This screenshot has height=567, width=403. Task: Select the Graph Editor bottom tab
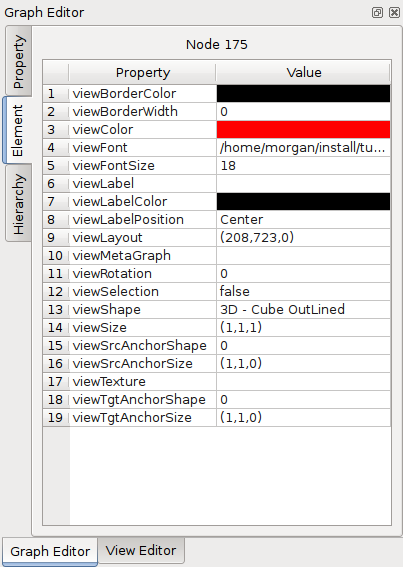[x=50, y=551]
